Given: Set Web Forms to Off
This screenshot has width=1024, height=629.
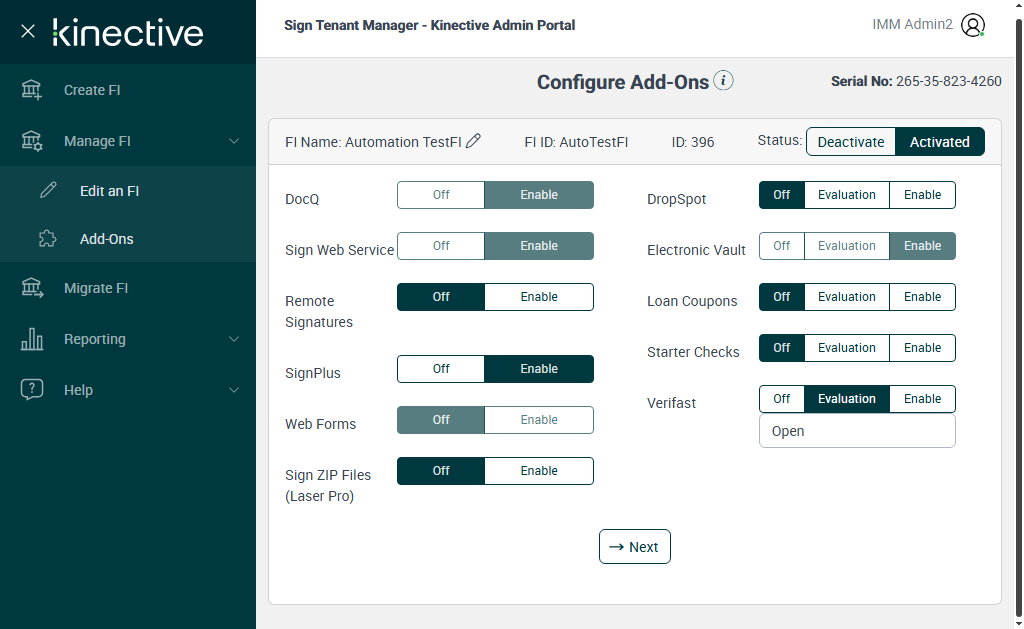Looking at the screenshot, I should [441, 419].
